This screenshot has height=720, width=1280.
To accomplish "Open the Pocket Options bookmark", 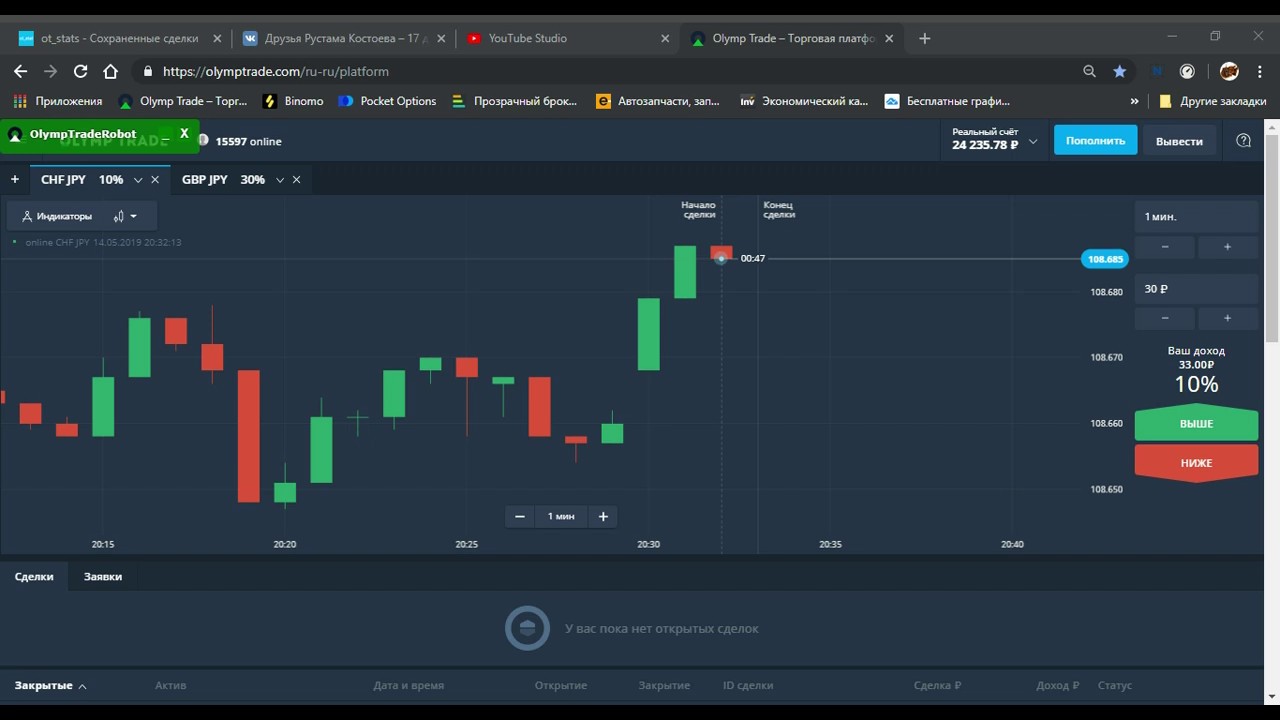I will 387,101.
